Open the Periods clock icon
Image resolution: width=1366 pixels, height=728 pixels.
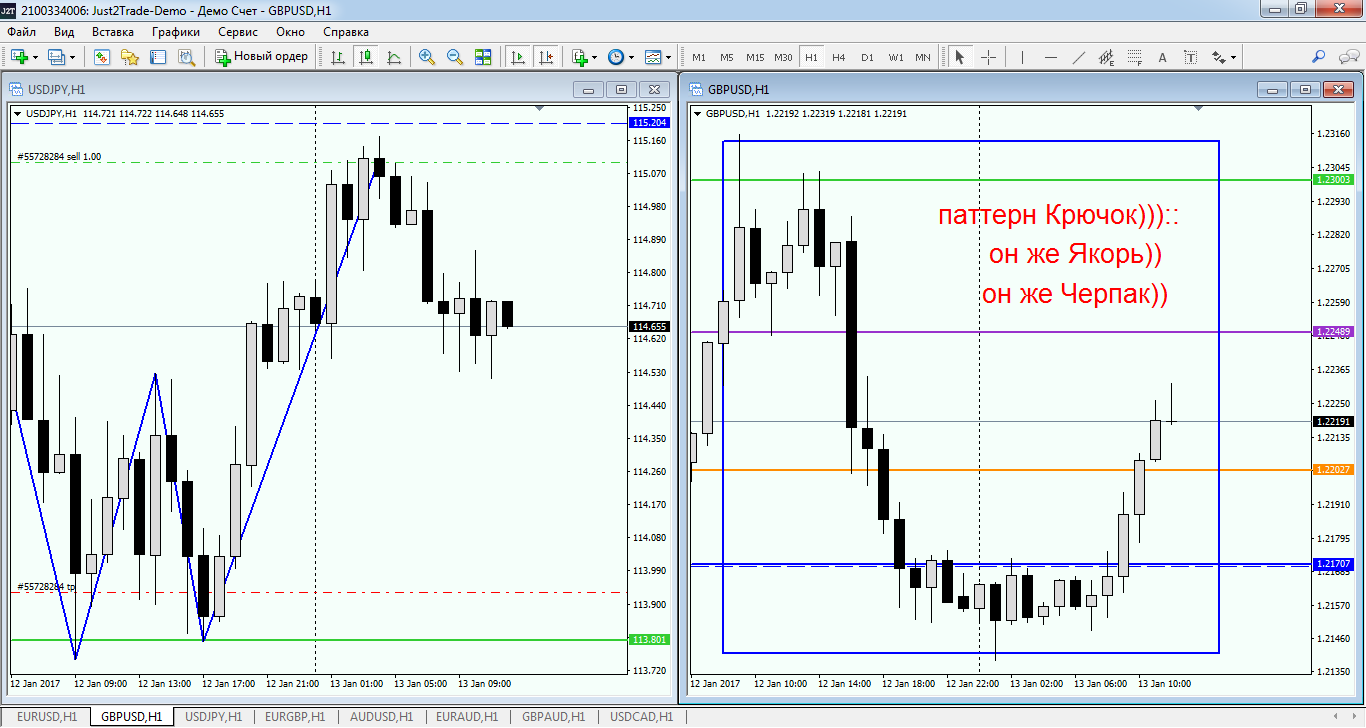(x=616, y=57)
